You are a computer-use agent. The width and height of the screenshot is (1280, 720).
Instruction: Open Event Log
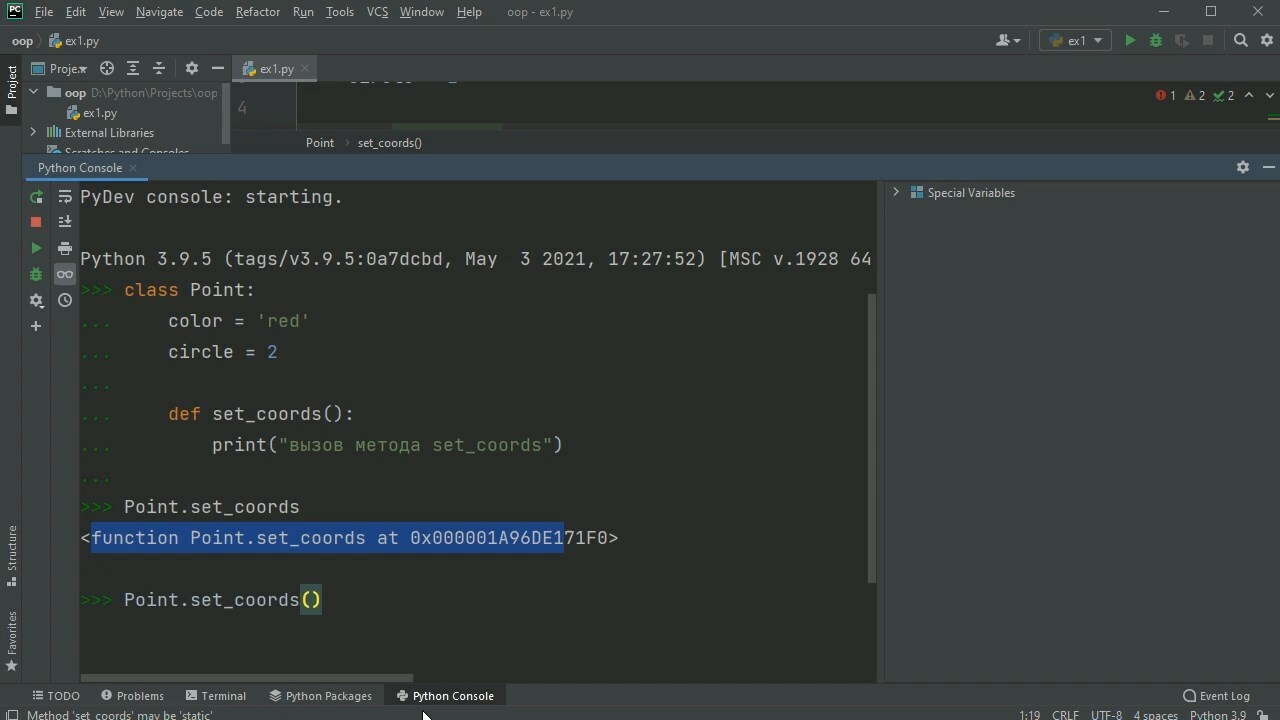(1216, 696)
